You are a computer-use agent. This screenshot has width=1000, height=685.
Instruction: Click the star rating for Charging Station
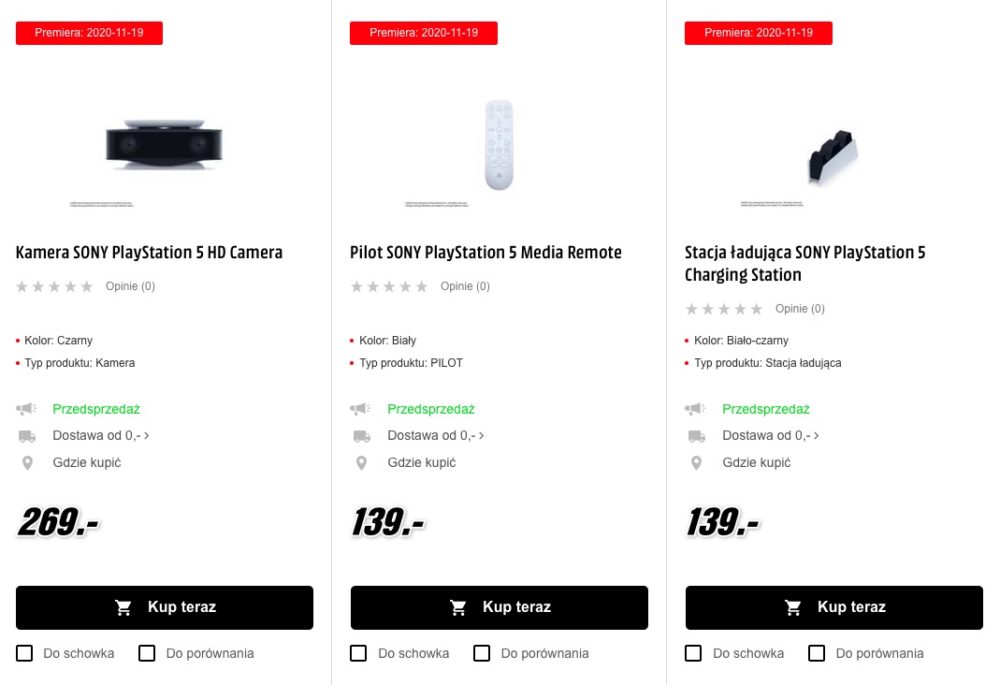pyautogui.click(x=724, y=309)
